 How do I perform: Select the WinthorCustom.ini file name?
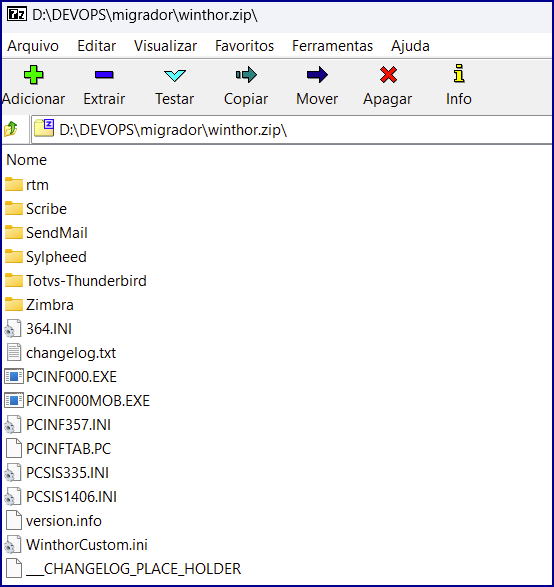click(x=87, y=544)
